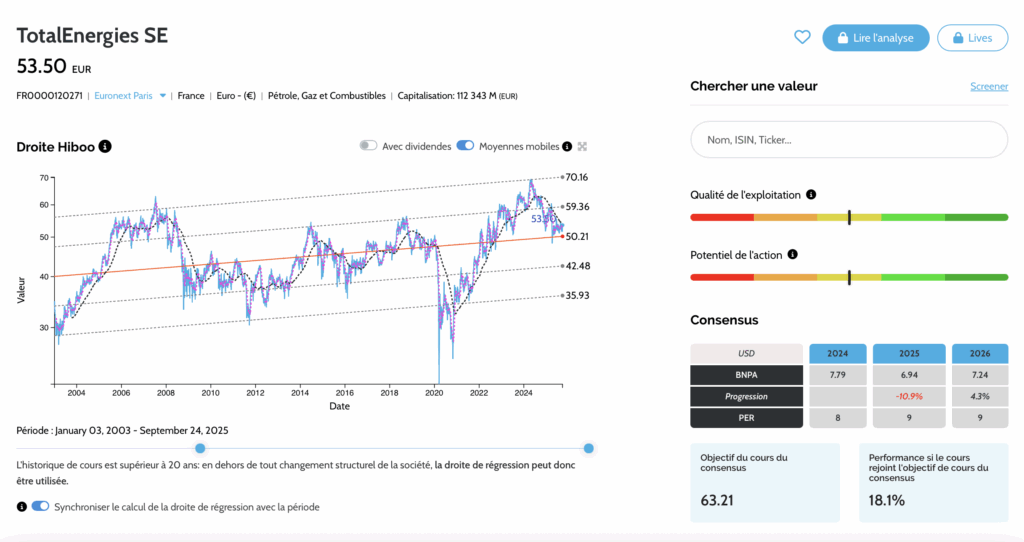Image resolution: width=1024 pixels, height=542 pixels.
Task: Select the 2026 consensus column header
Action: [x=980, y=353]
